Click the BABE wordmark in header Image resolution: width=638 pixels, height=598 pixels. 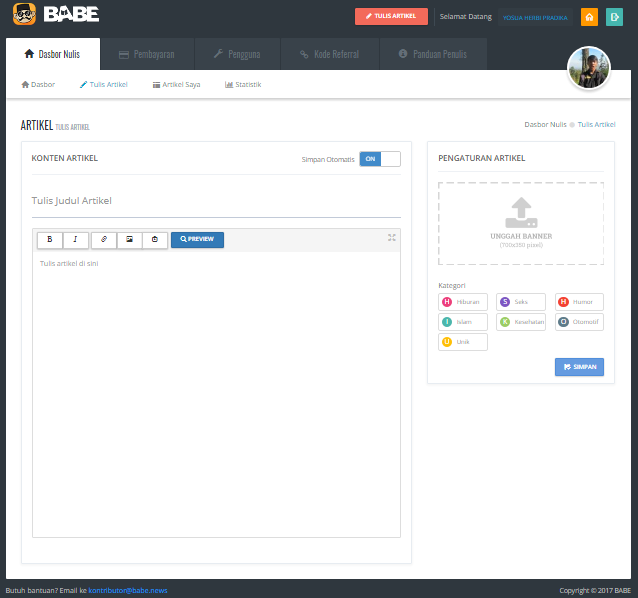[71, 14]
